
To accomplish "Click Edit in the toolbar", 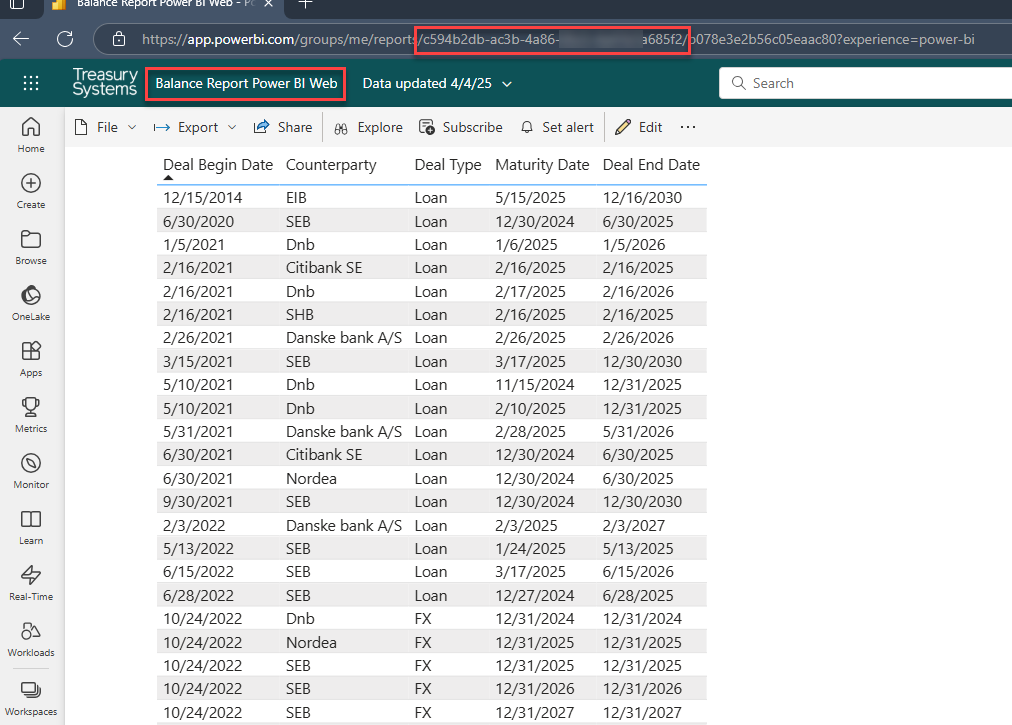I will [638, 127].
